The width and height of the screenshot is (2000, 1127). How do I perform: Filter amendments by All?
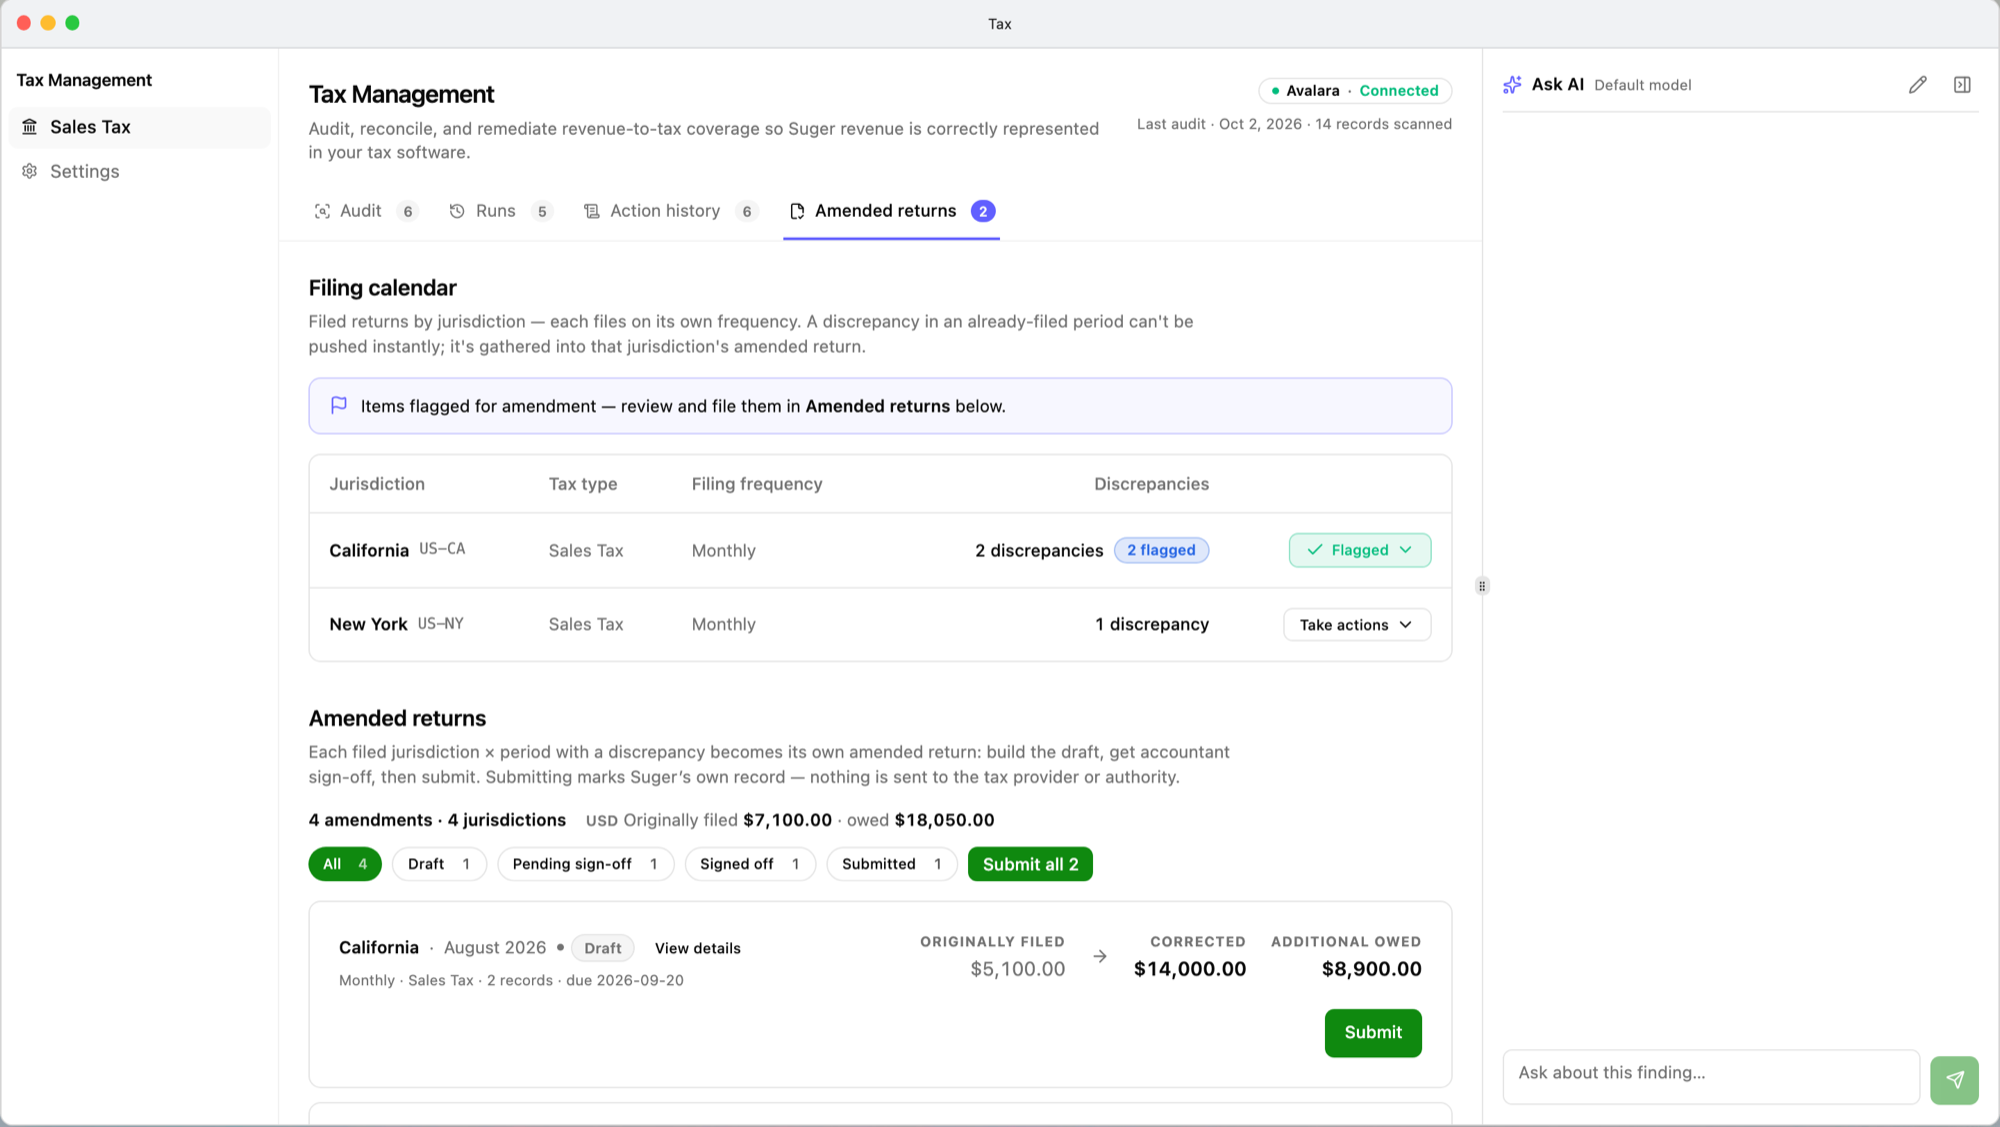point(345,864)
